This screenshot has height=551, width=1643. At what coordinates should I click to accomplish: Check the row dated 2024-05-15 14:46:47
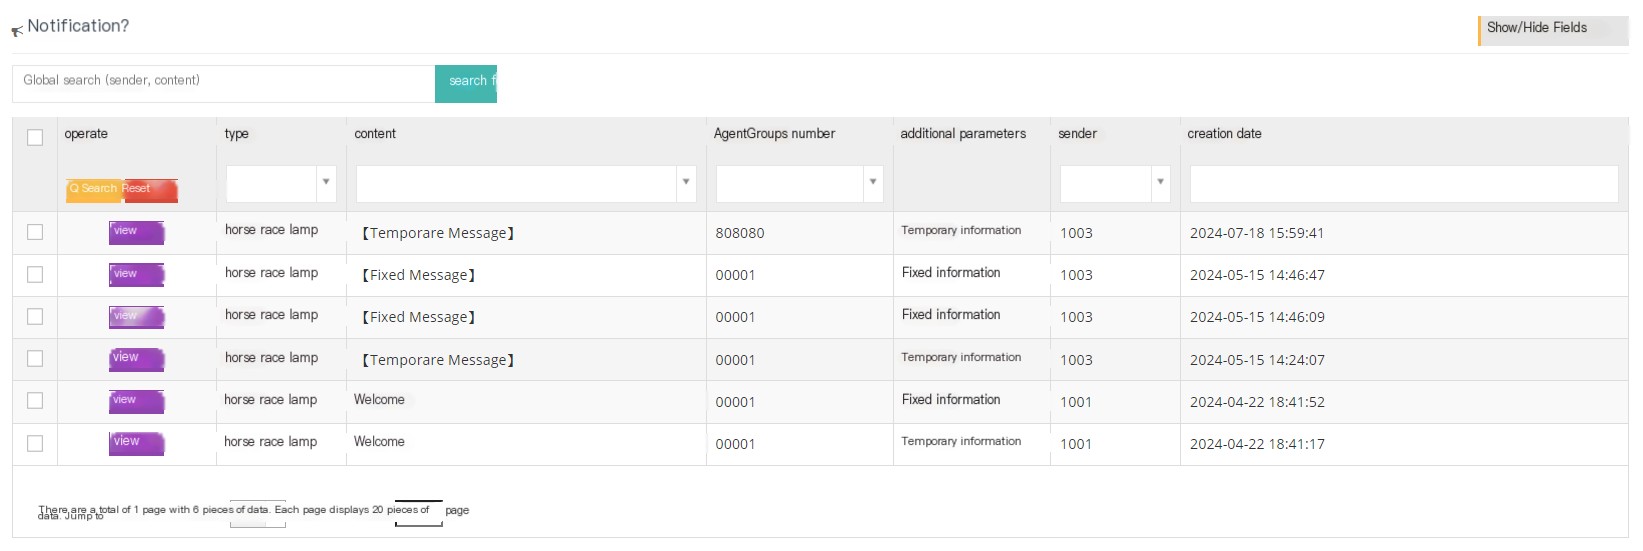35,274
